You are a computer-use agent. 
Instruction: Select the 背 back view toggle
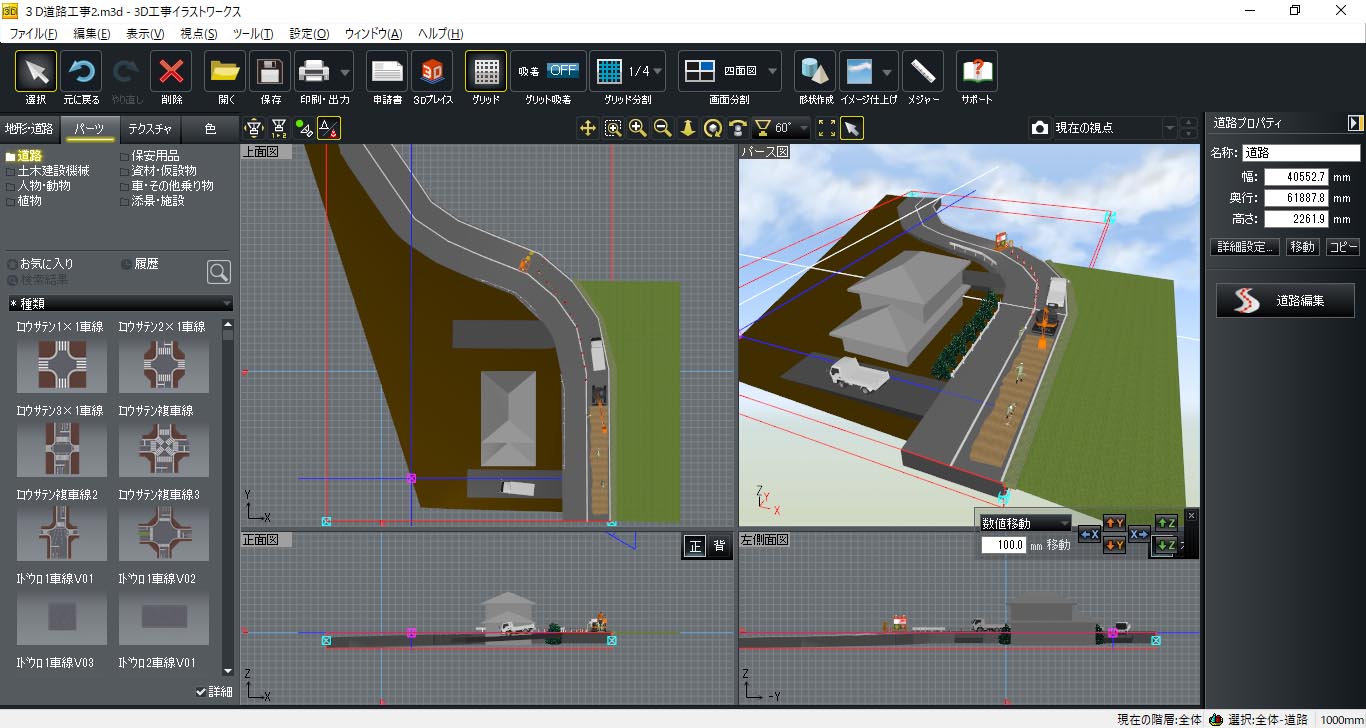719,546
